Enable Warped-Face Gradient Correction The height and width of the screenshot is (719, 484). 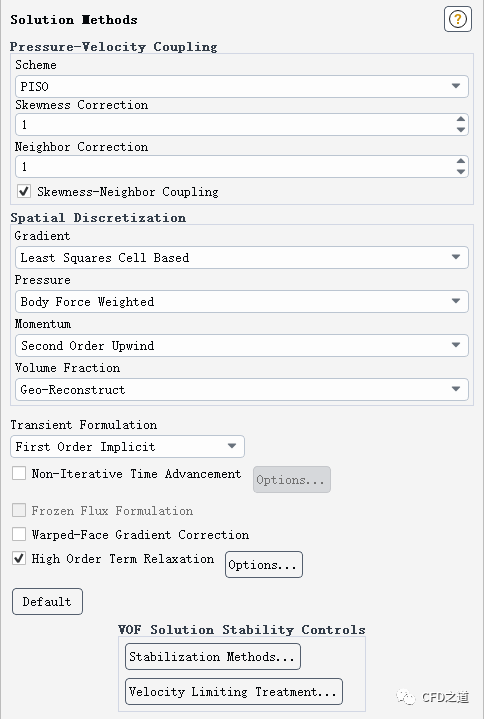pos(19,534)
